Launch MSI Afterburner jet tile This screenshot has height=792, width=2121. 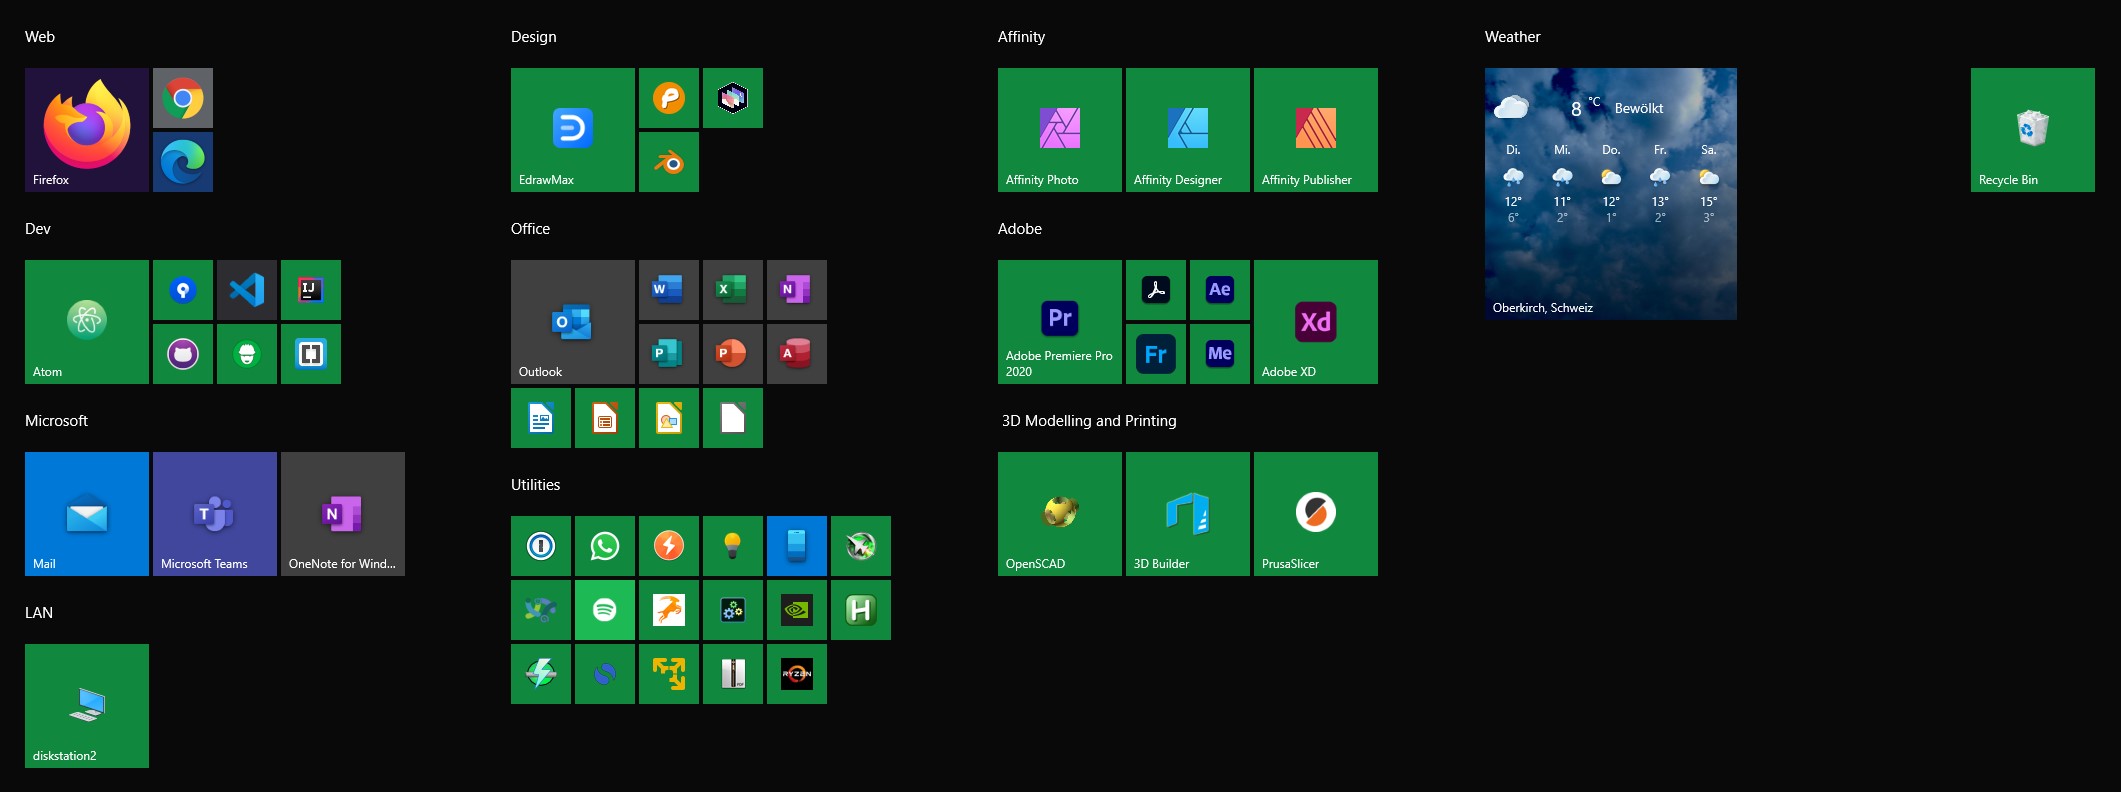click(861, 546)
